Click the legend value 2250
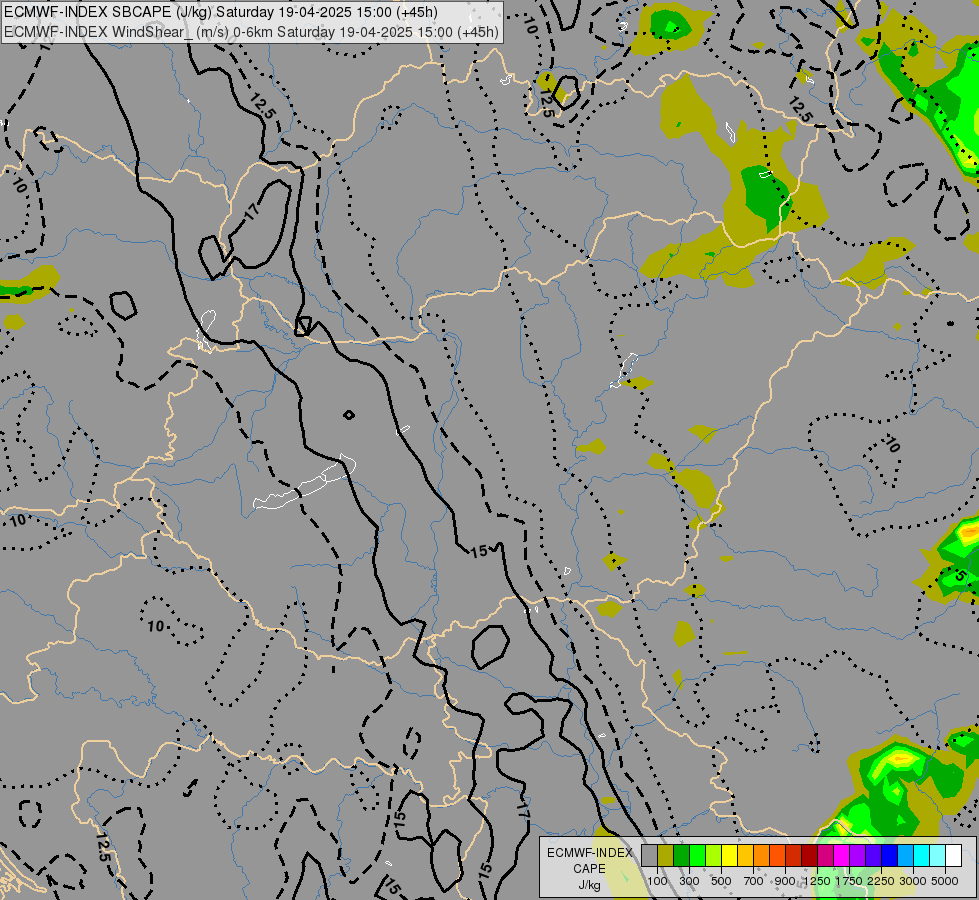979x900 pixels. click(x=881, y=881)
